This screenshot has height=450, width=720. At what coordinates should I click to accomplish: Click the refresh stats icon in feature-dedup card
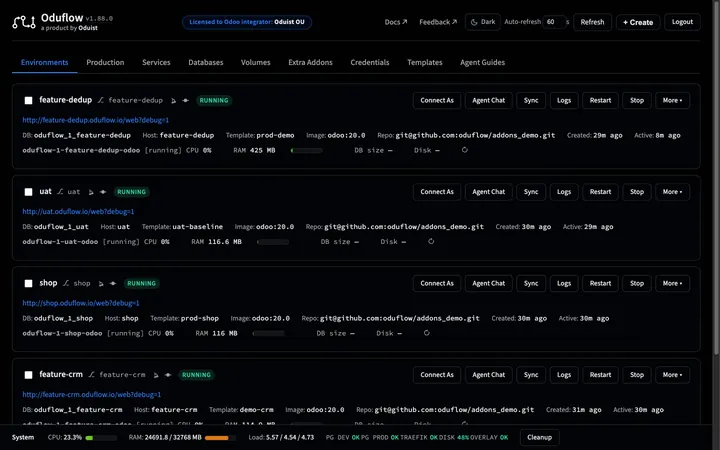(465, 150)
